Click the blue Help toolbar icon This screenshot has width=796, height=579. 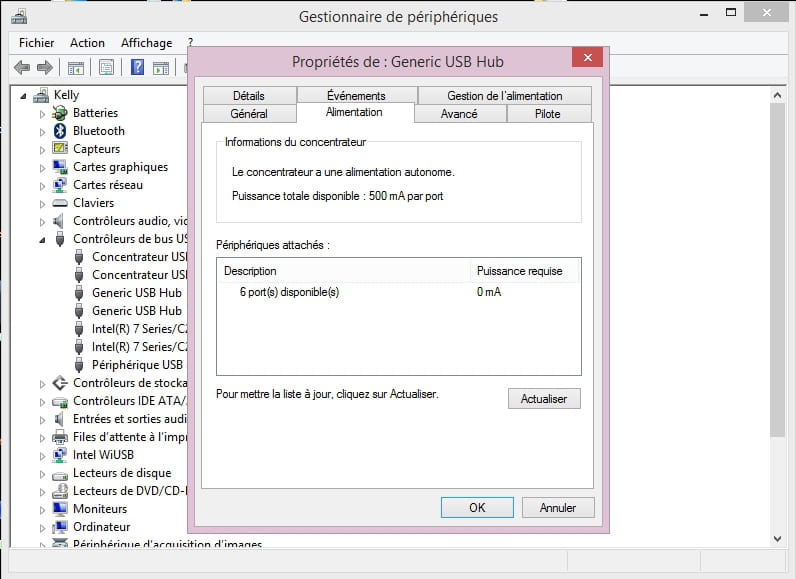click(x=136, y=68)
